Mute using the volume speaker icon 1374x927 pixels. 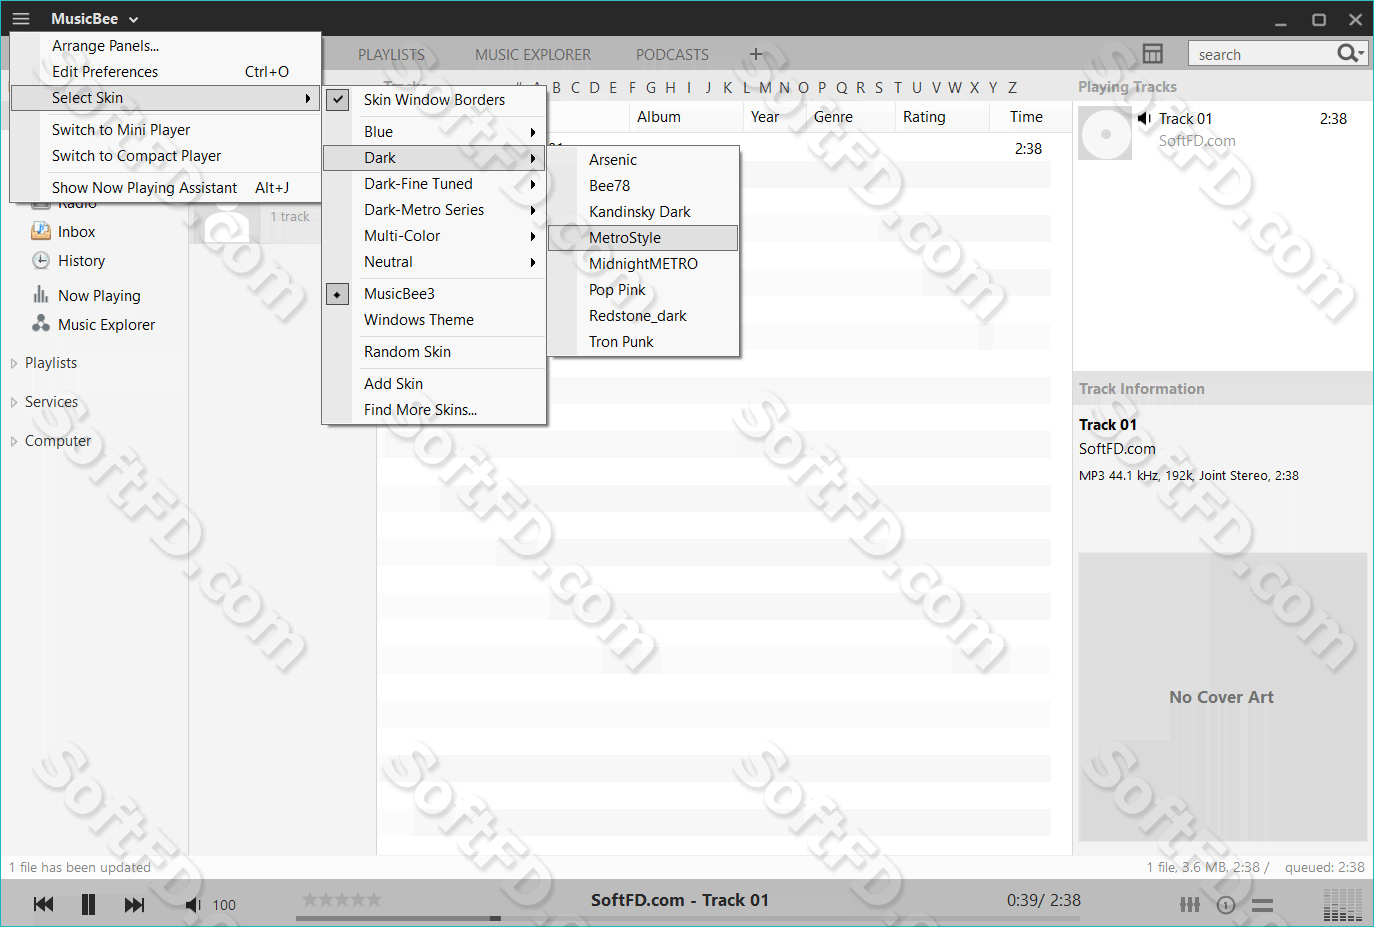[x=193, y=905]
